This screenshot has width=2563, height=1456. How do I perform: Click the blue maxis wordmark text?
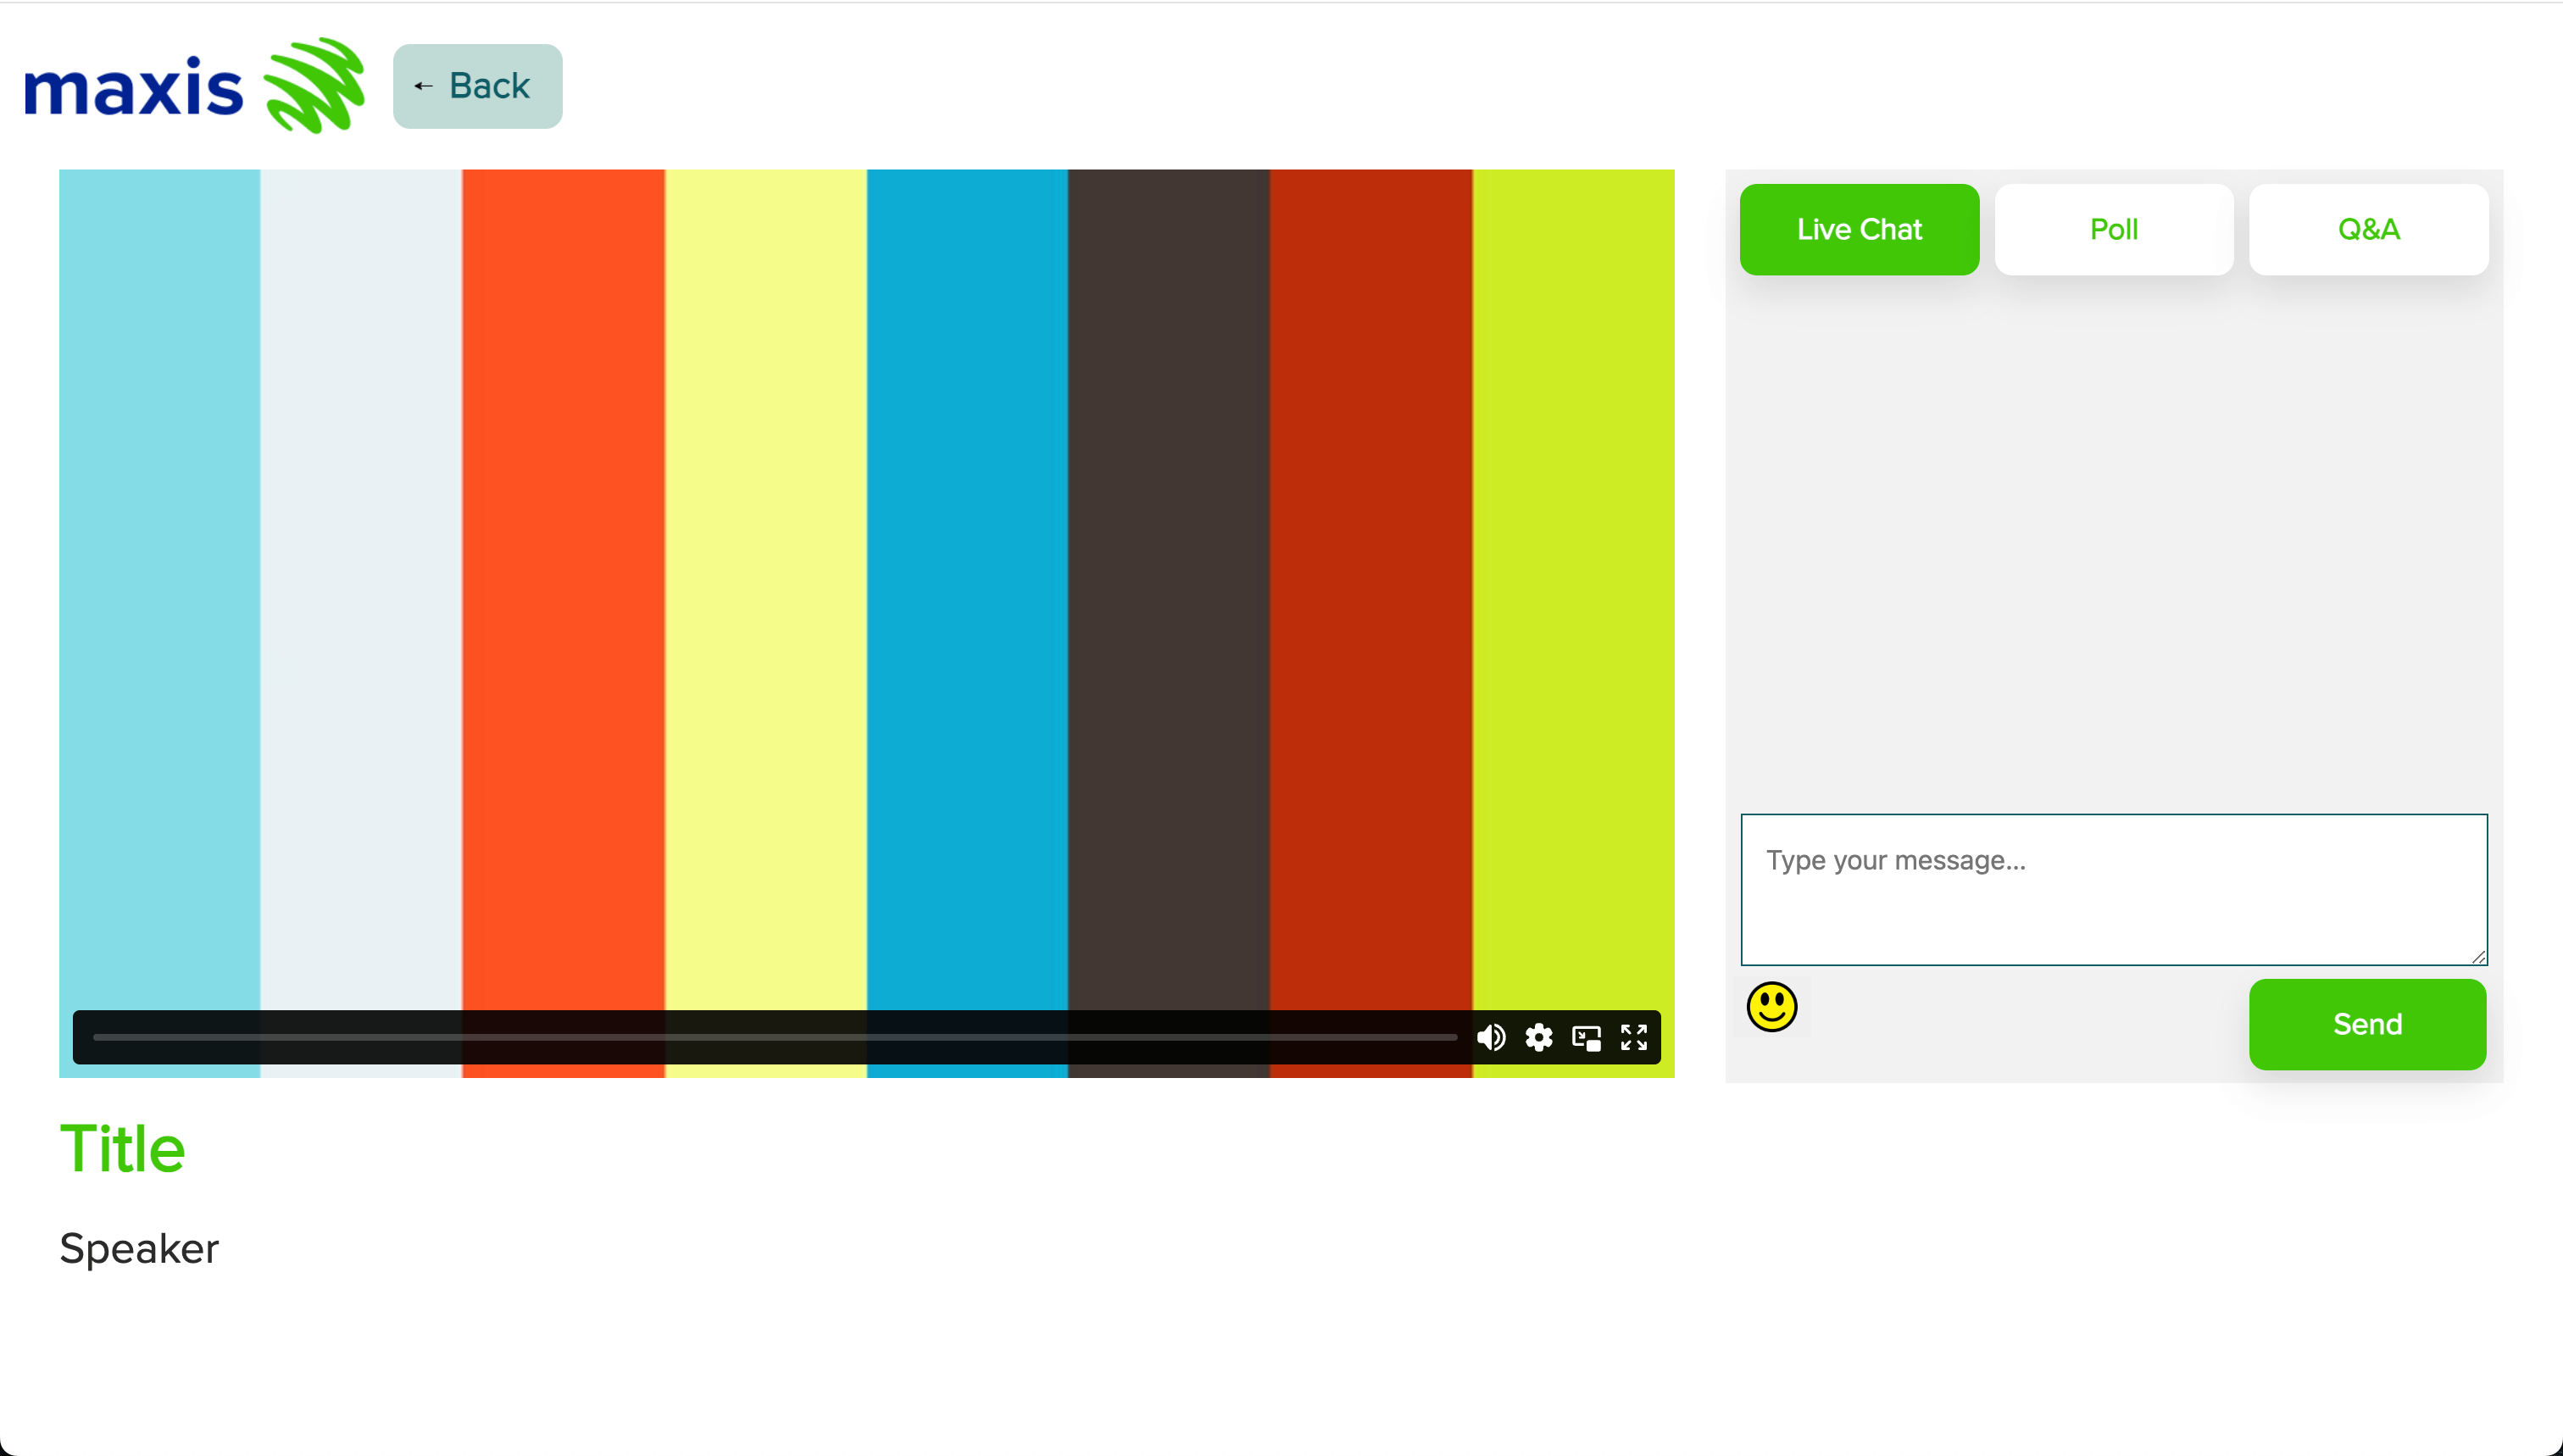pos(133,89)
